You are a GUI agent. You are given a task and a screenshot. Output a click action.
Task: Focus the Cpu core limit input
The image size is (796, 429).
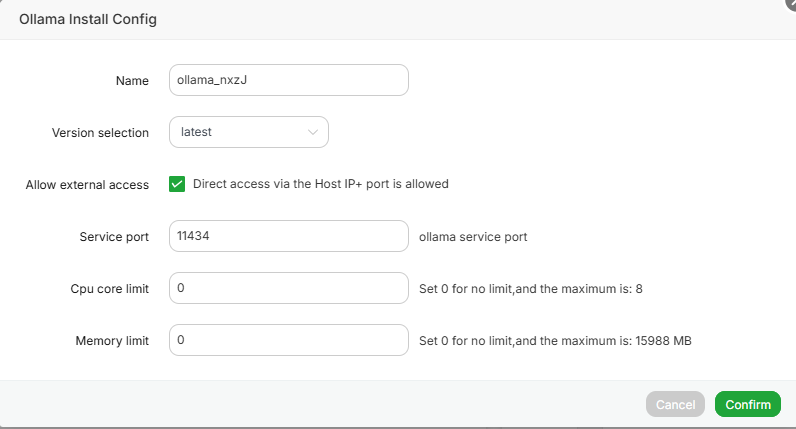point(288,288)
